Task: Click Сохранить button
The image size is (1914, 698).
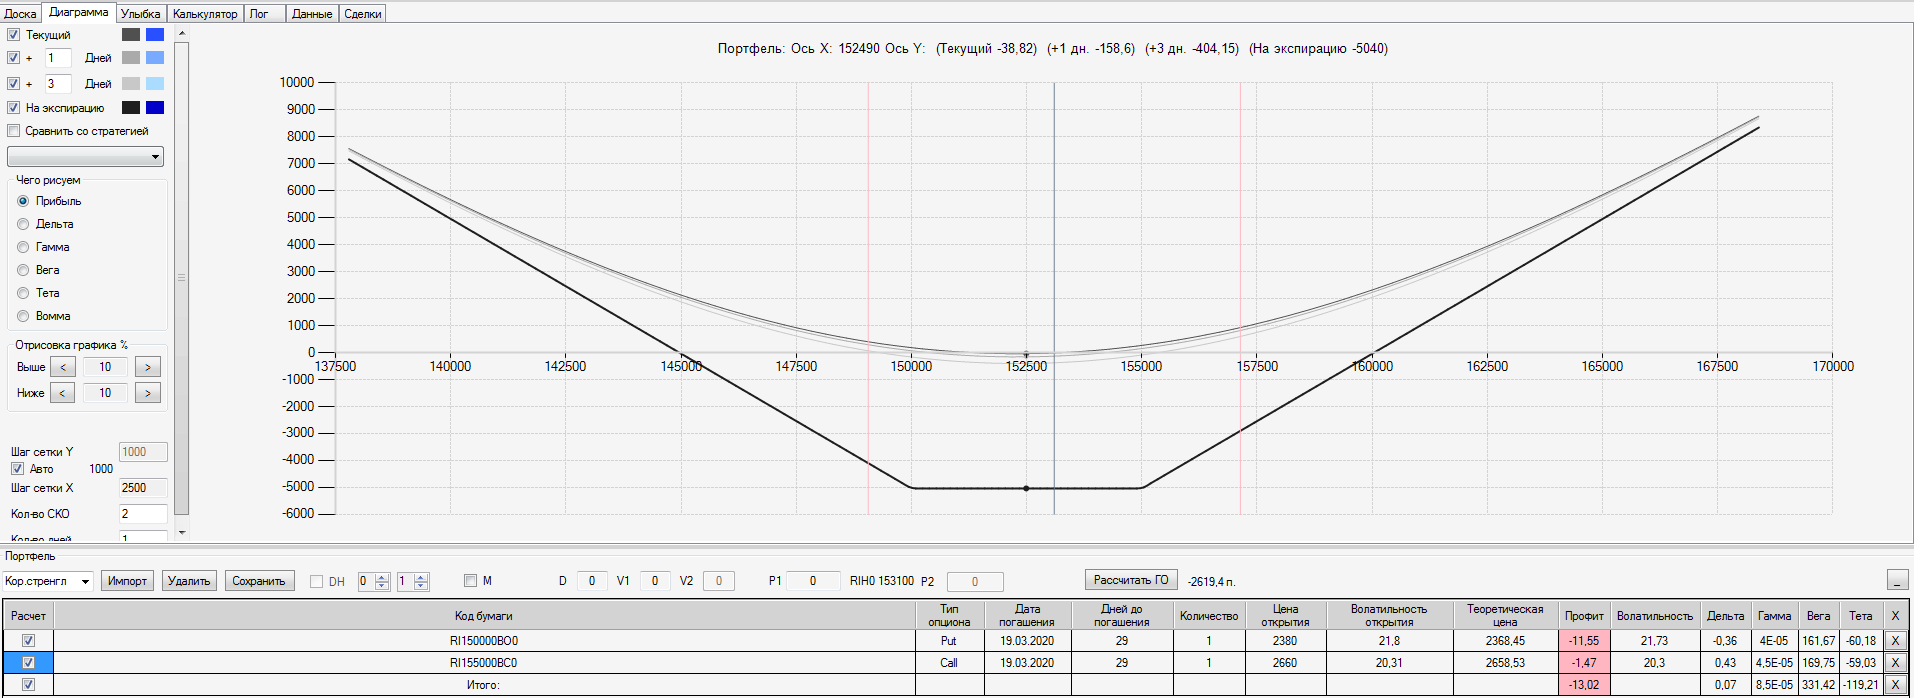Action: (259, 581)
